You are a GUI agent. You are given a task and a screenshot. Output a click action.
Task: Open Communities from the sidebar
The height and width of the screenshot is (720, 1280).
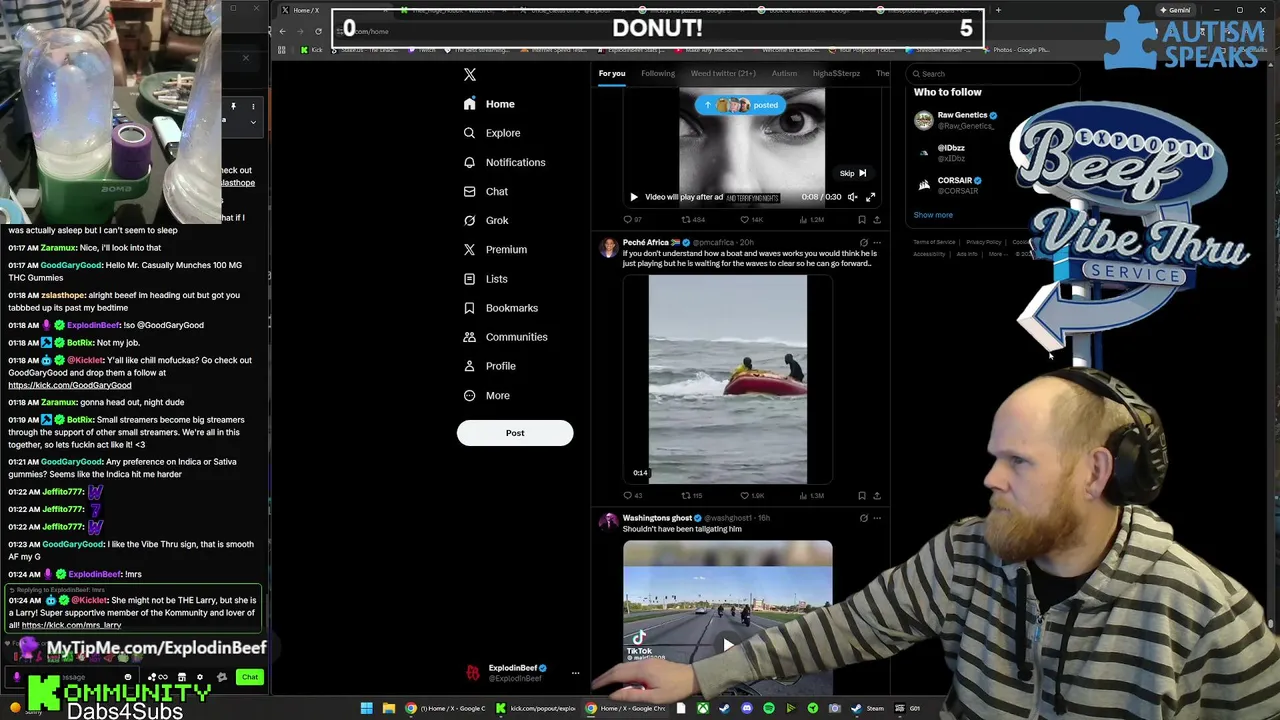pyautogui.click(x=505, y=337)
